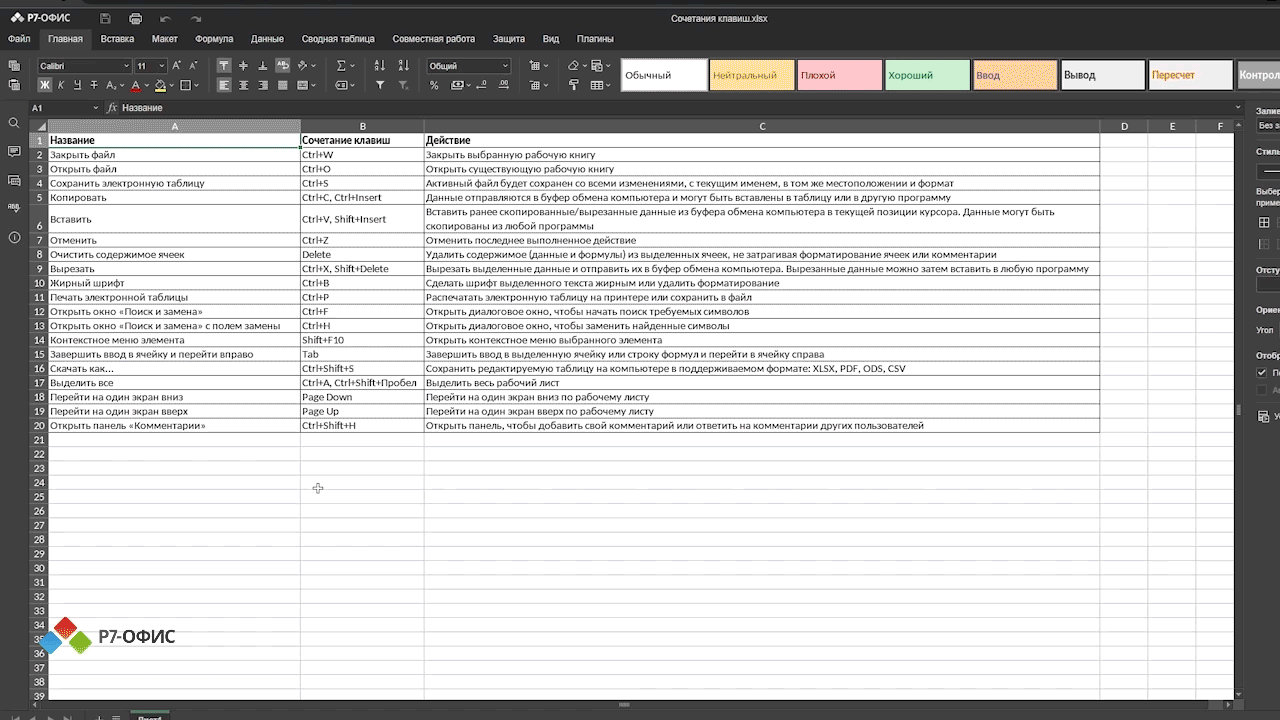Viewport: 1280px width, 720px height.
Task: Sort ascending icon
Action: (379, 65)
